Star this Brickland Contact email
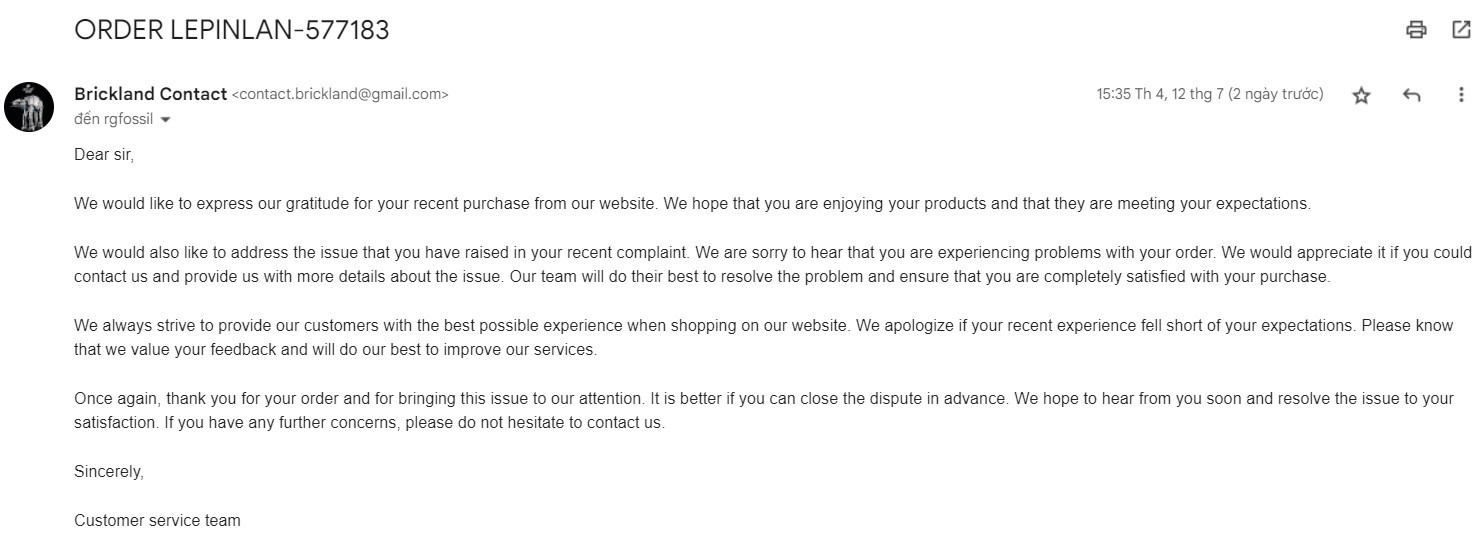 1361,96
